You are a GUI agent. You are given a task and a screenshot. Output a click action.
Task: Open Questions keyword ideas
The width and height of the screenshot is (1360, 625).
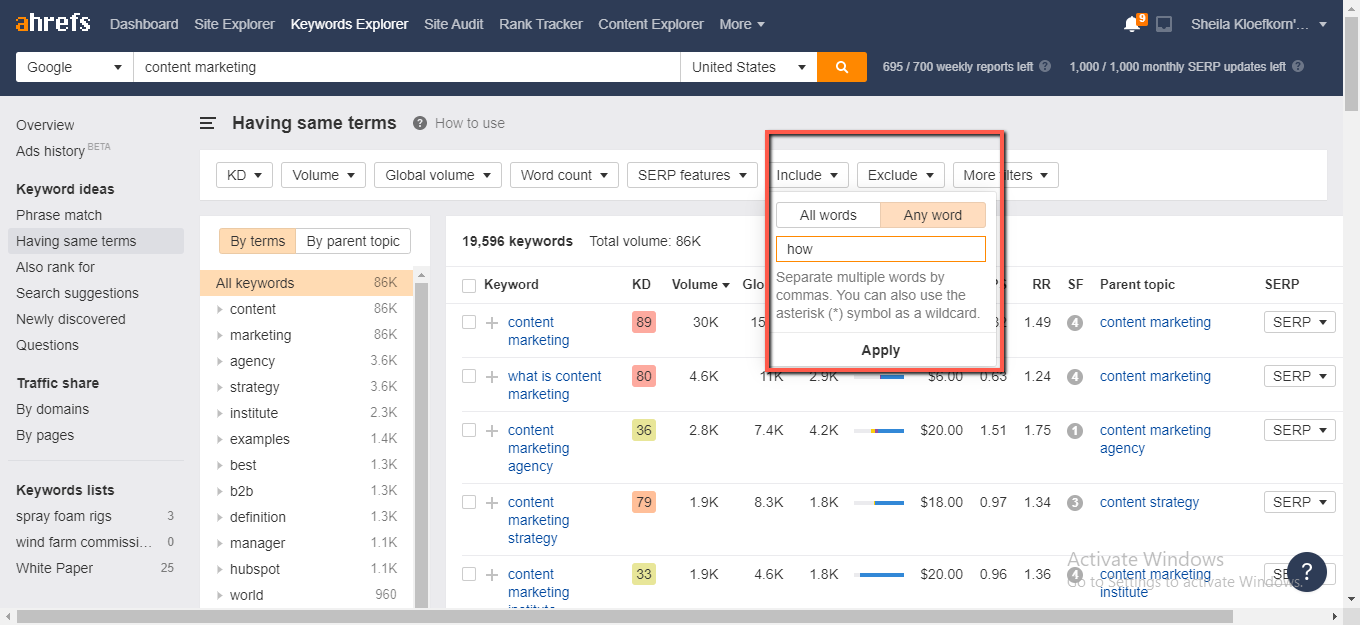[47, 345]
